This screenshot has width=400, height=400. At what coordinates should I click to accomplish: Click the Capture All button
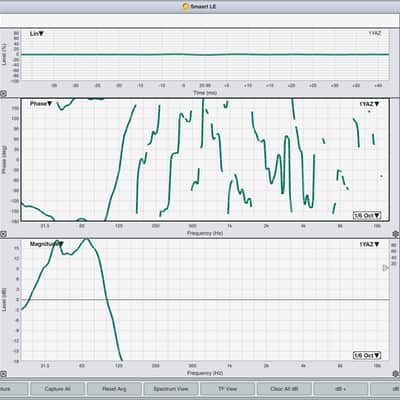tap(57, 389)
